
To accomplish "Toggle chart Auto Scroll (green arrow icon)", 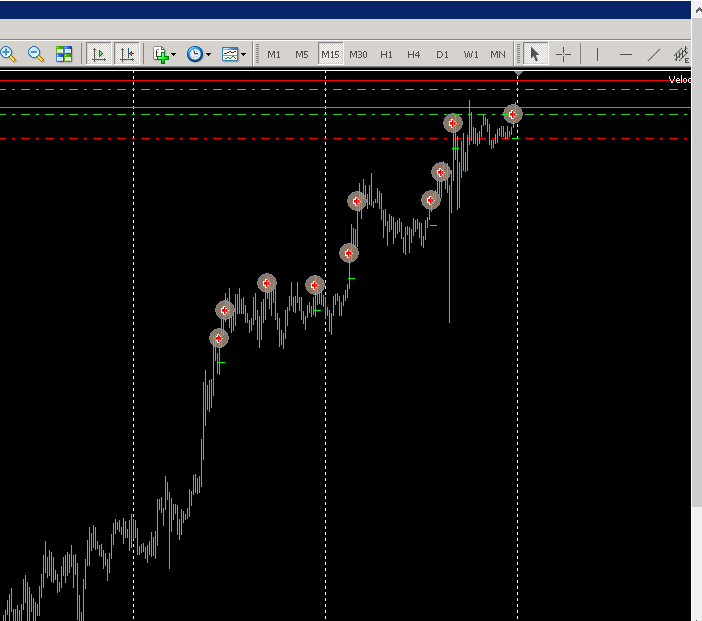I will [x=98, y=54].
